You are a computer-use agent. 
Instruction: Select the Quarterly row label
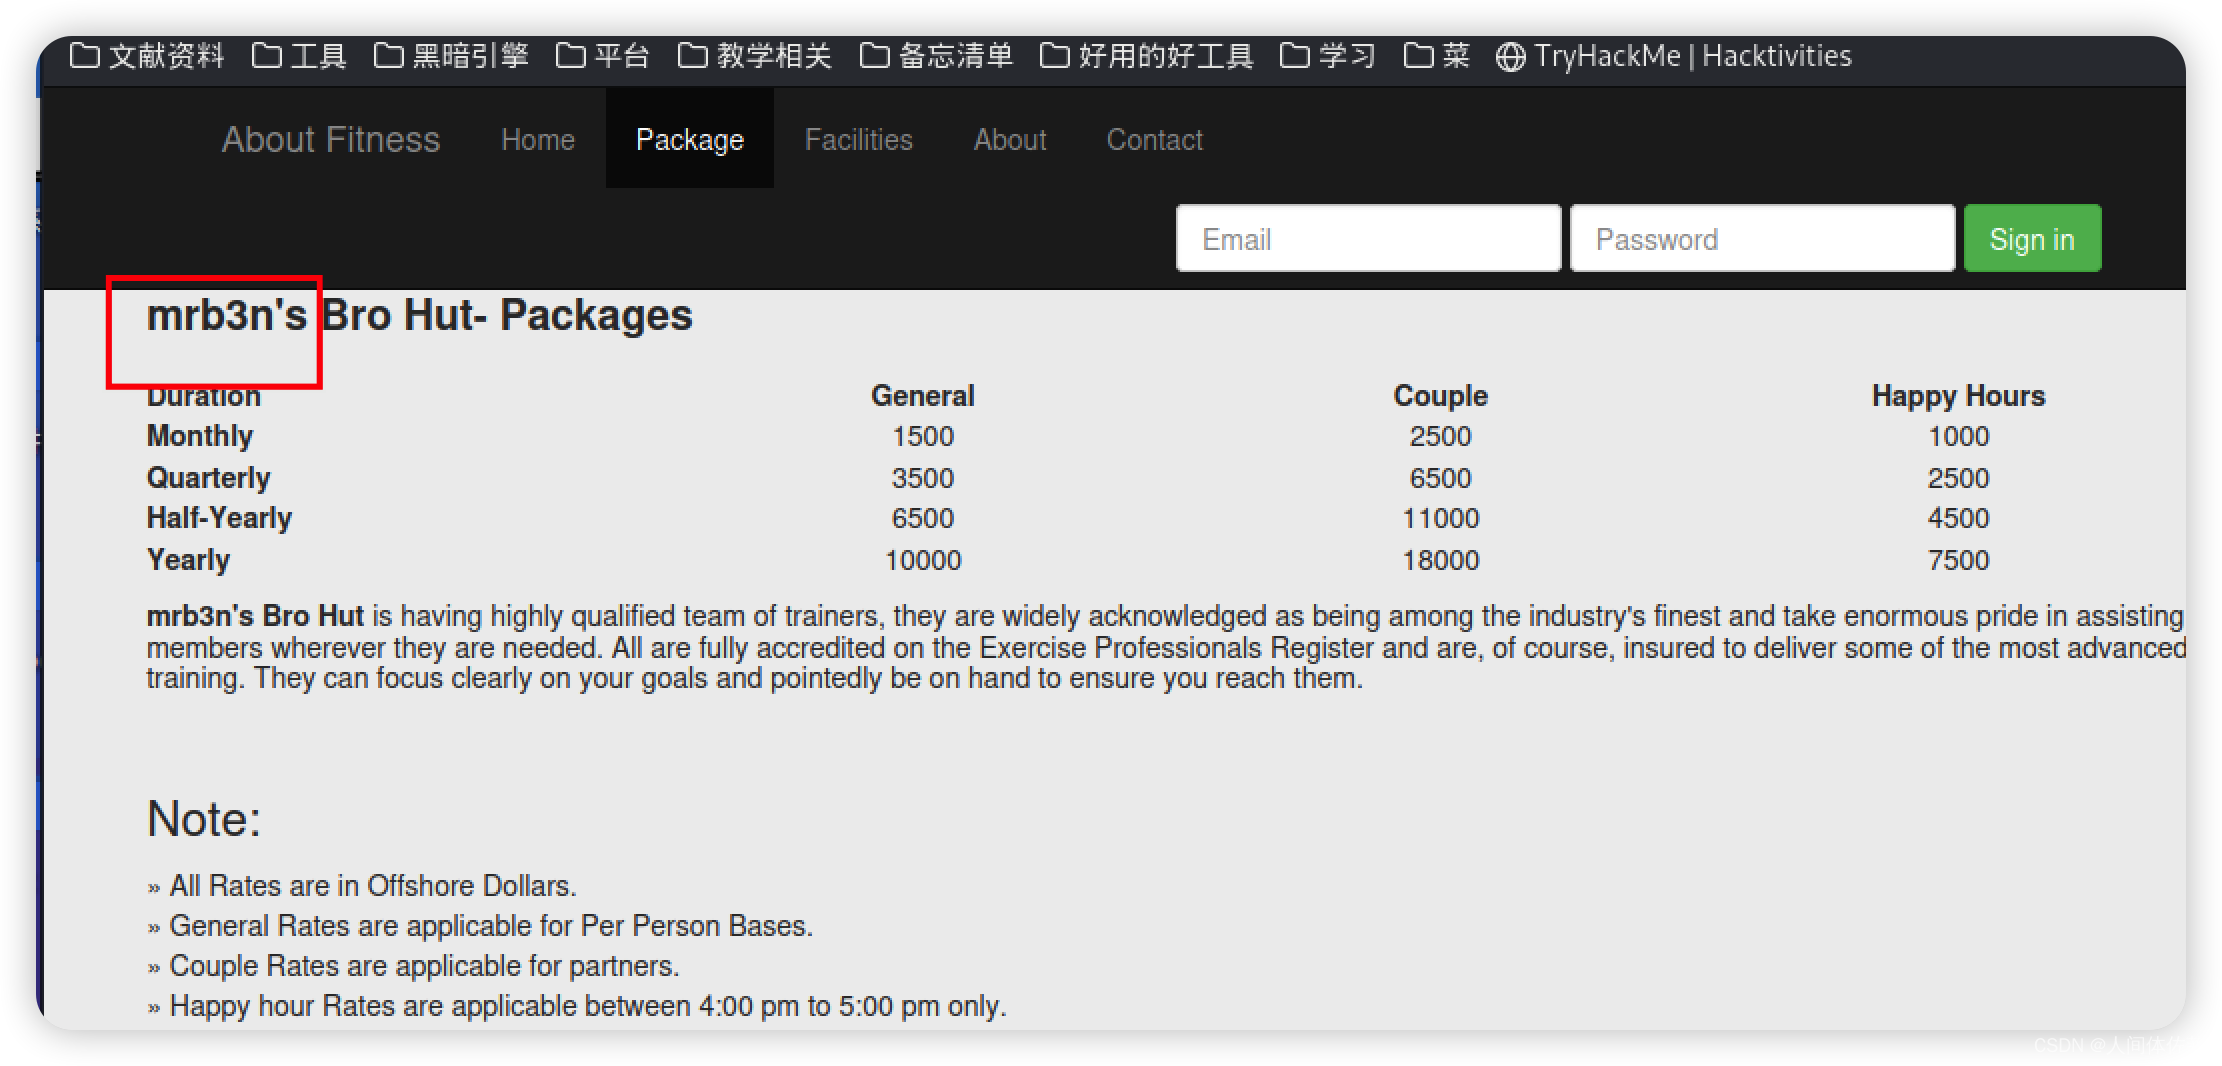(209, 478)
